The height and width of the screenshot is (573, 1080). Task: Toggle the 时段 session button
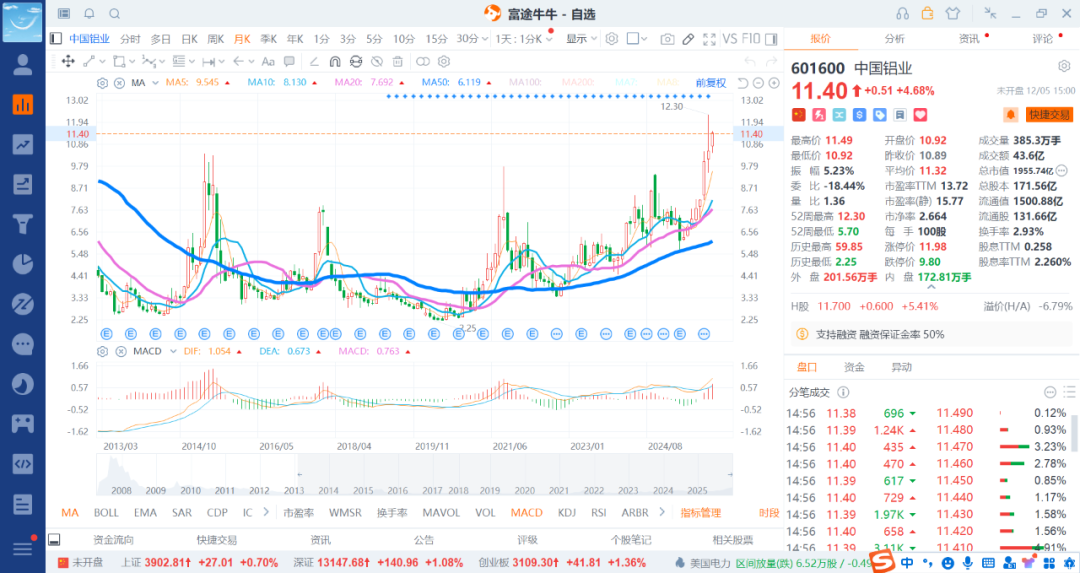pyautogui.click(x=769, y=512)
